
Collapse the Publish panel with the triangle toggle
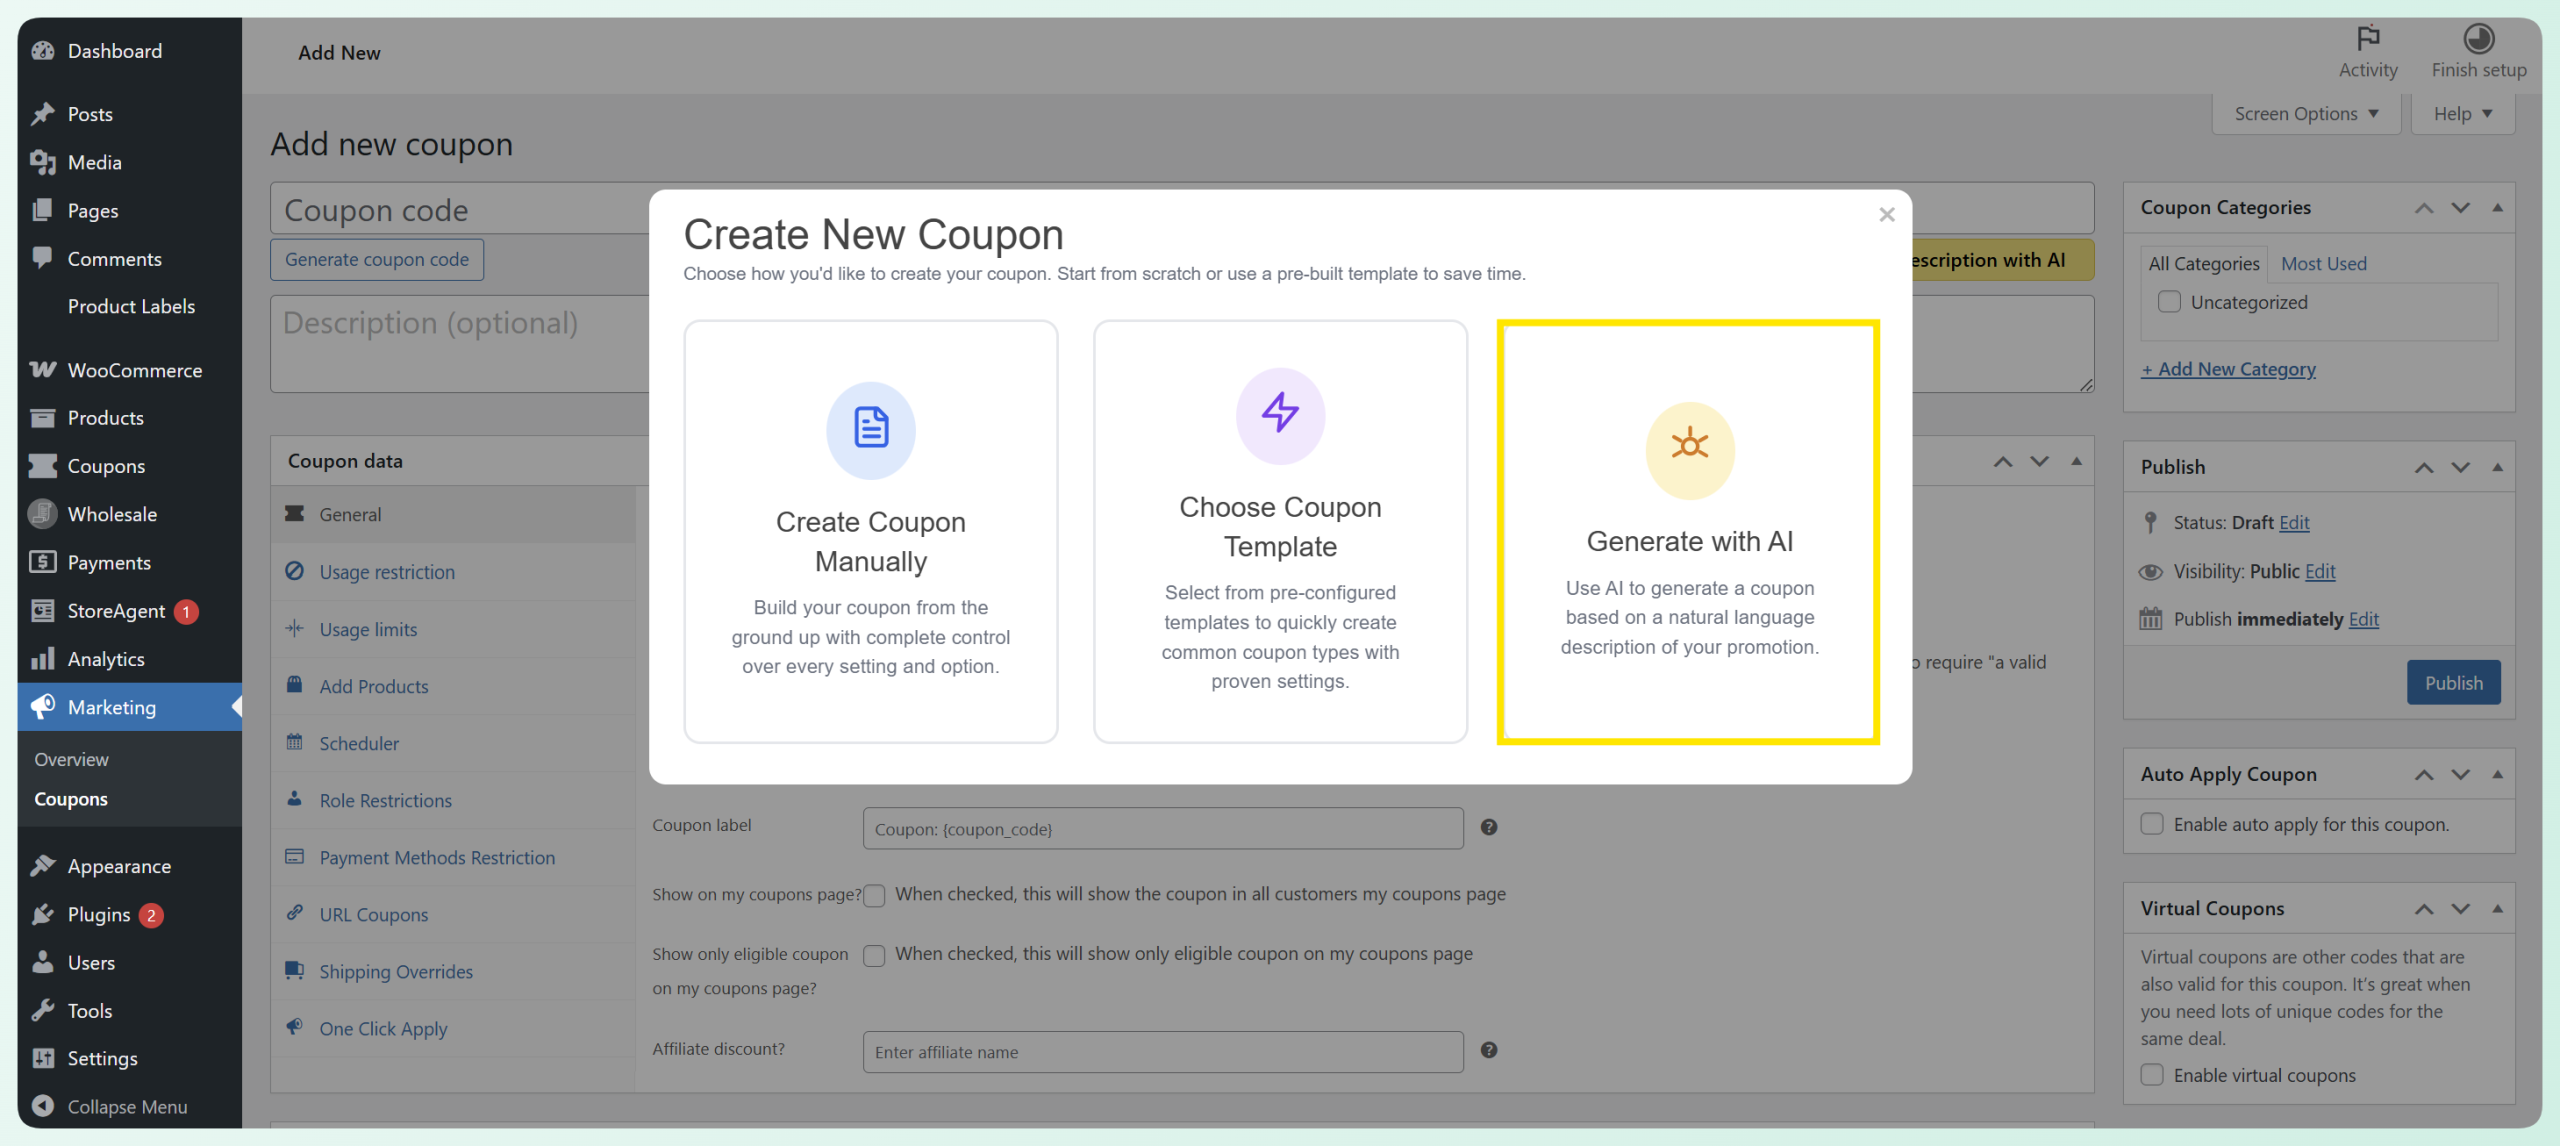[2497, 467]
